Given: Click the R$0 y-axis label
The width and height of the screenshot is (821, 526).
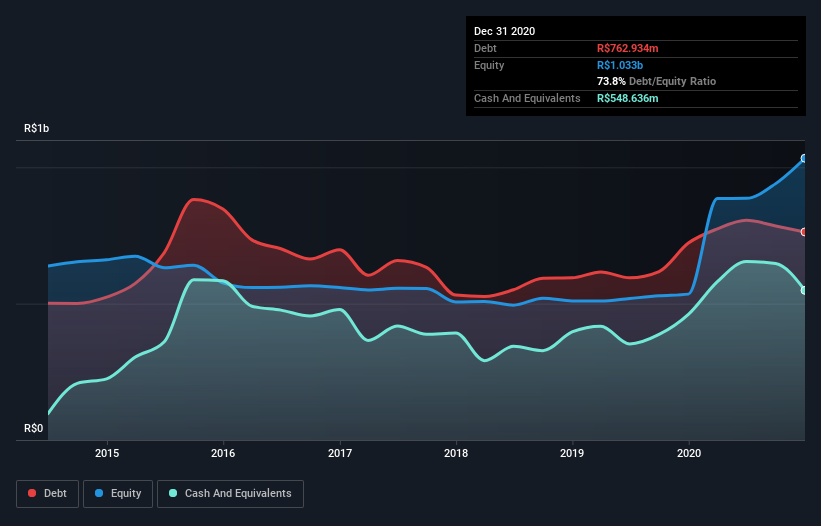Looking at the screenshot, I should coord(34,428).
